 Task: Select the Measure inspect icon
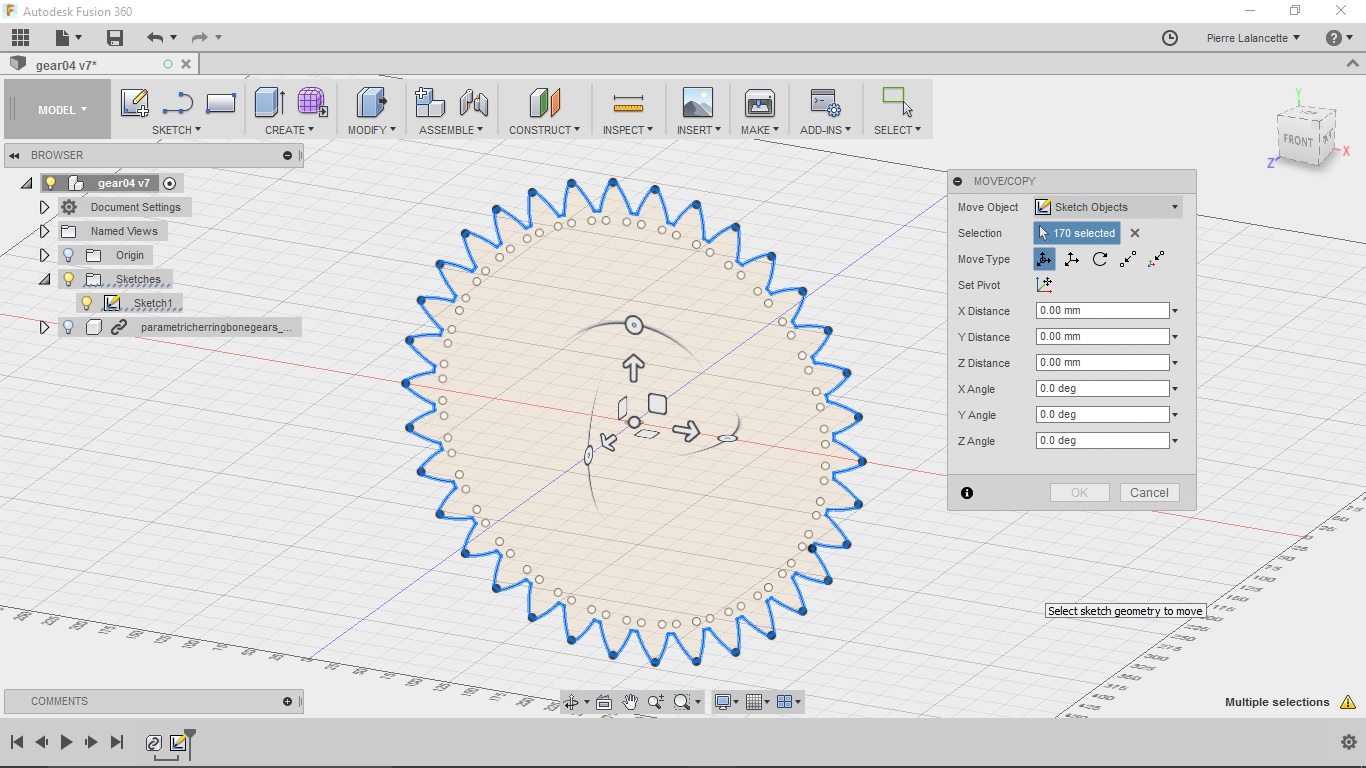628,102
